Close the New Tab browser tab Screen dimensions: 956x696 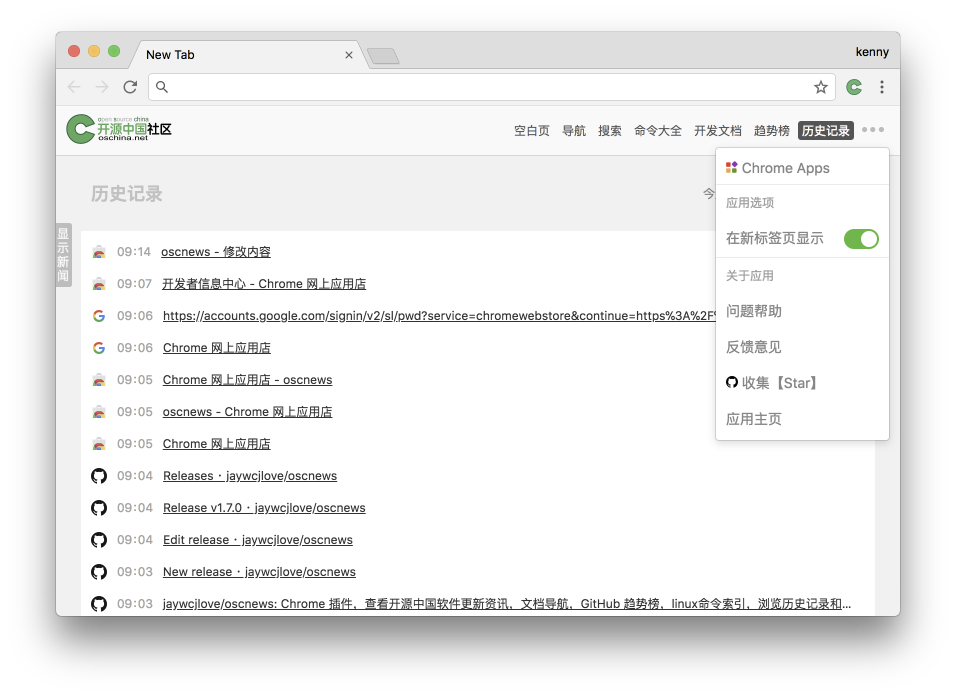349,55
